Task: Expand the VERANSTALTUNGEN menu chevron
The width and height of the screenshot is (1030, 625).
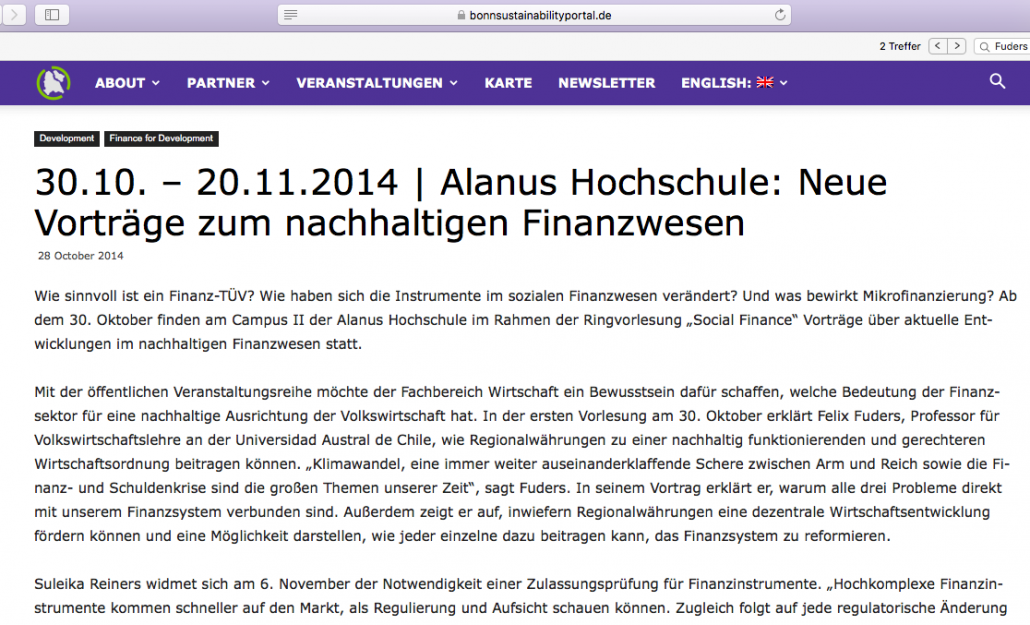Action: pyautogui.click(x=453, y=83)
